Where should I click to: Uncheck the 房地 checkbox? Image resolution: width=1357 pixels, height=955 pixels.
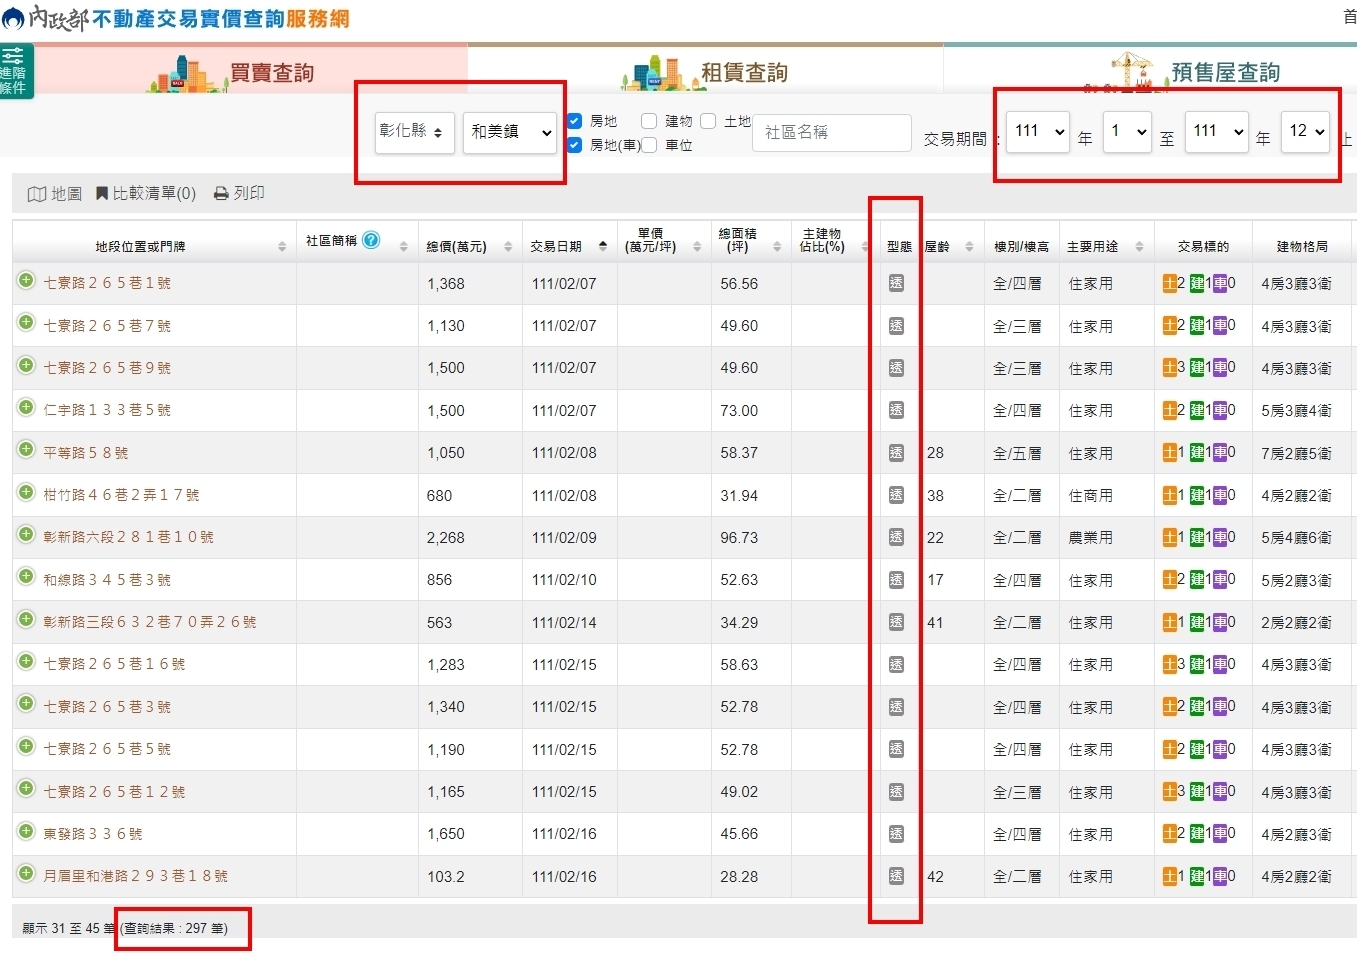click(x=573, y=120)
